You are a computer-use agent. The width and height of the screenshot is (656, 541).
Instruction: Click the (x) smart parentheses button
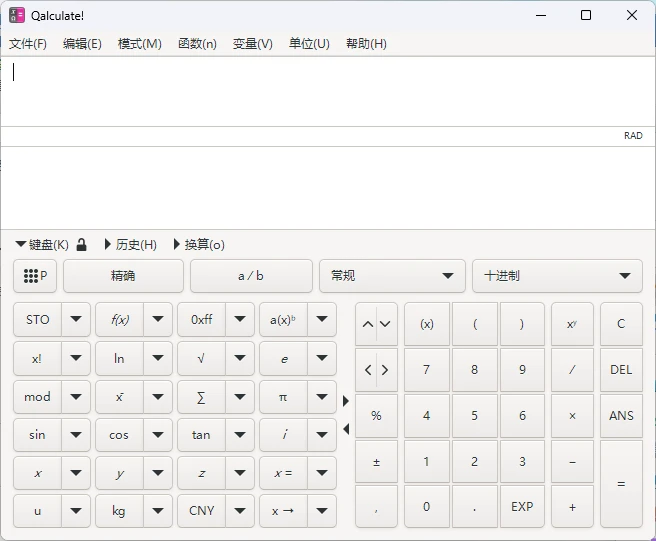point(427,324)
